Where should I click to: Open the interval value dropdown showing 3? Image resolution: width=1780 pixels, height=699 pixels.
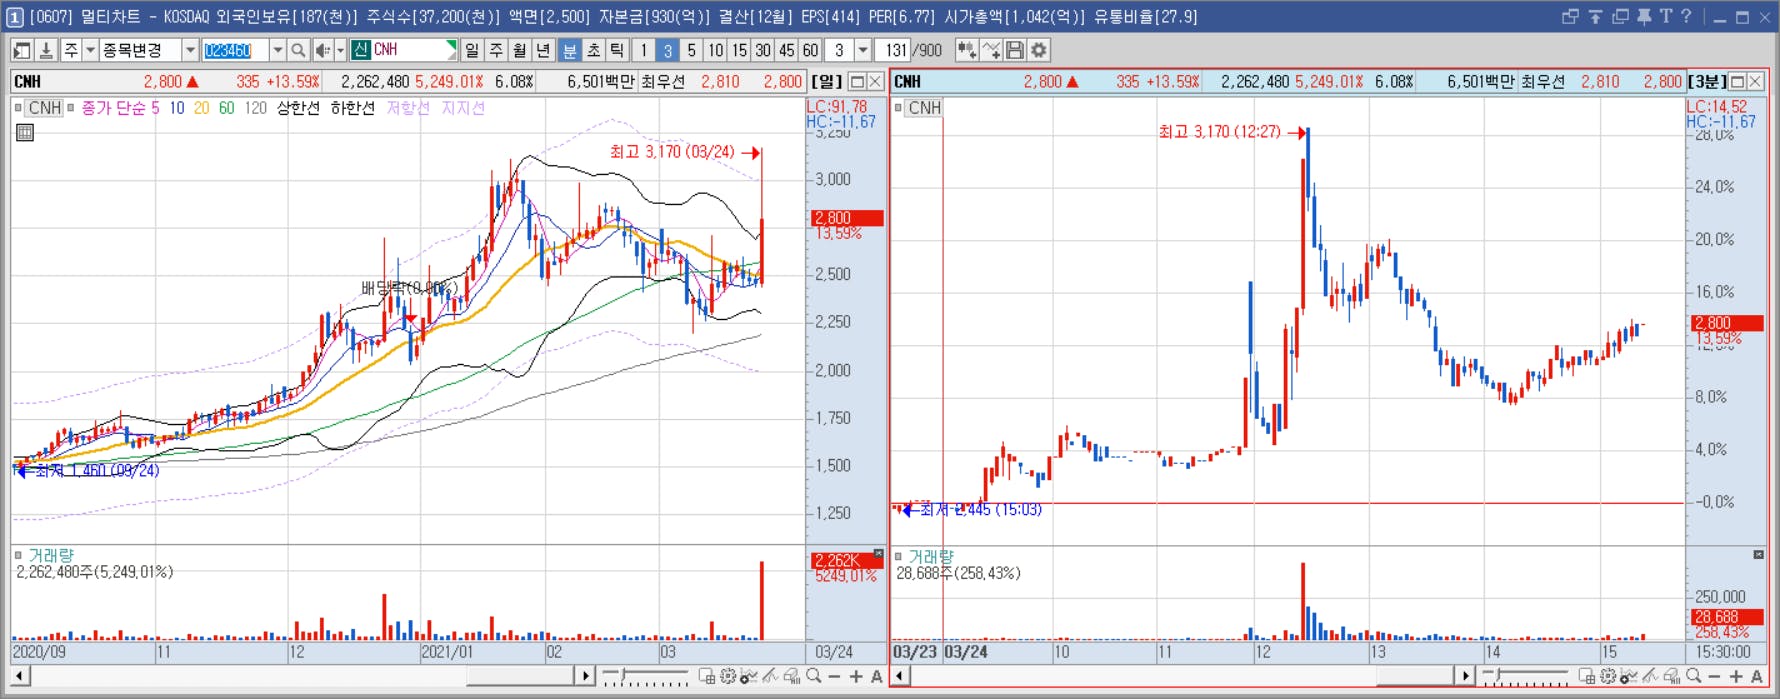[x=863, y=50]
